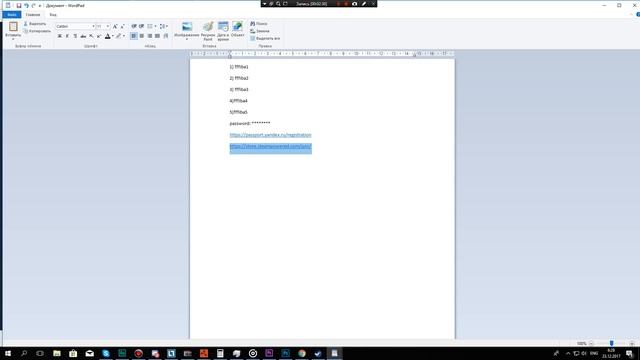Click the Decrease indent icon
Screen dimensions: 640x360
[x=134, y=26]
